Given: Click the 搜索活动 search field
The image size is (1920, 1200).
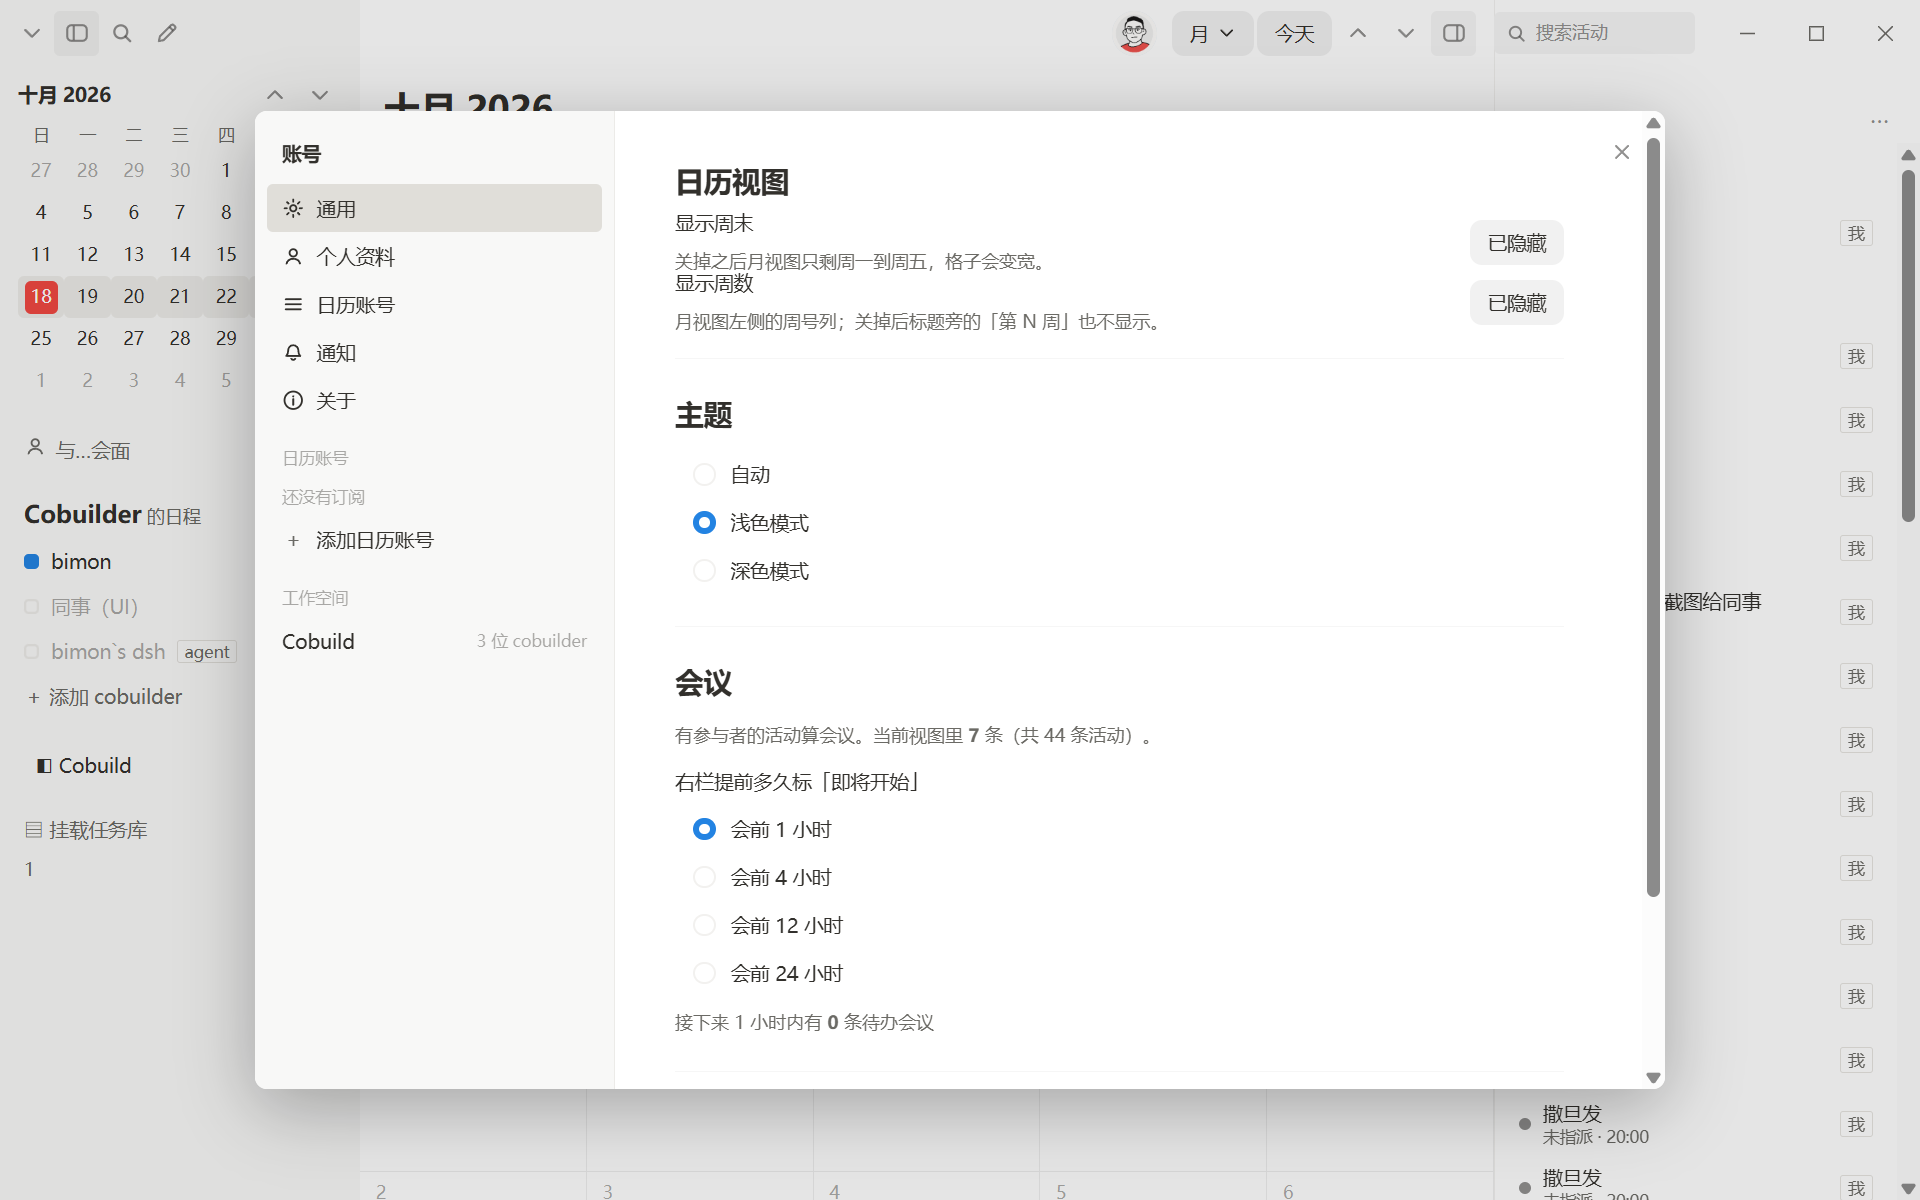Looking at the screenshot, I should [x=1596, y=33].
